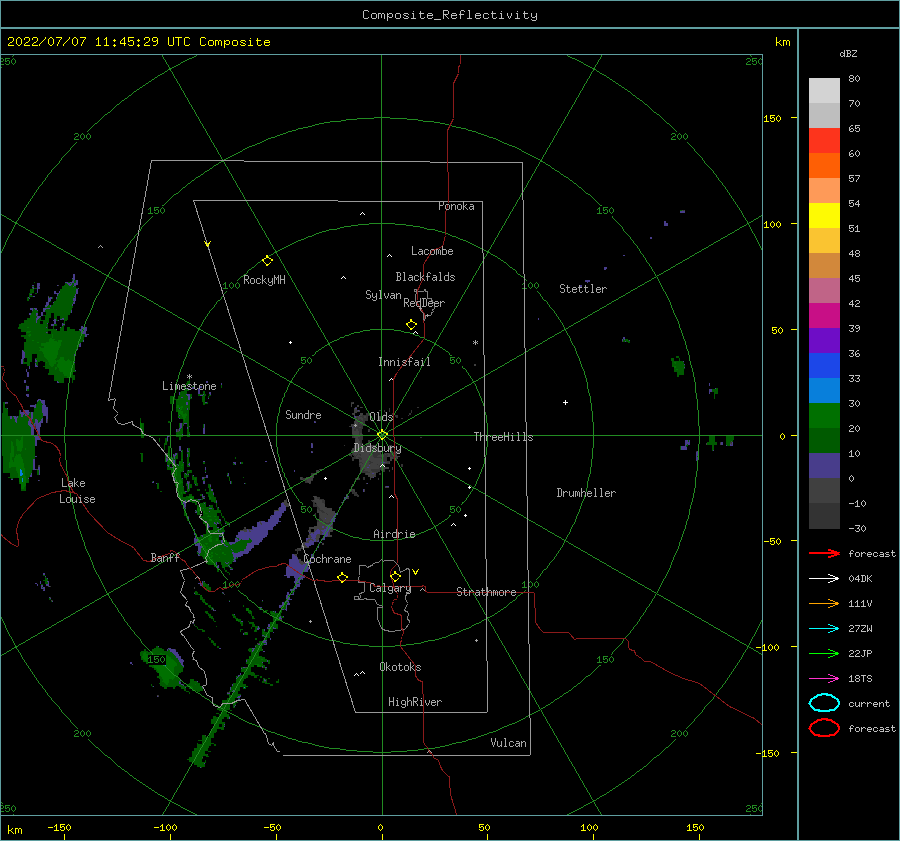
Task: Click the timestamp 2022/07/07 11:45:29 UTC Composite
Action: coord(138,42)
